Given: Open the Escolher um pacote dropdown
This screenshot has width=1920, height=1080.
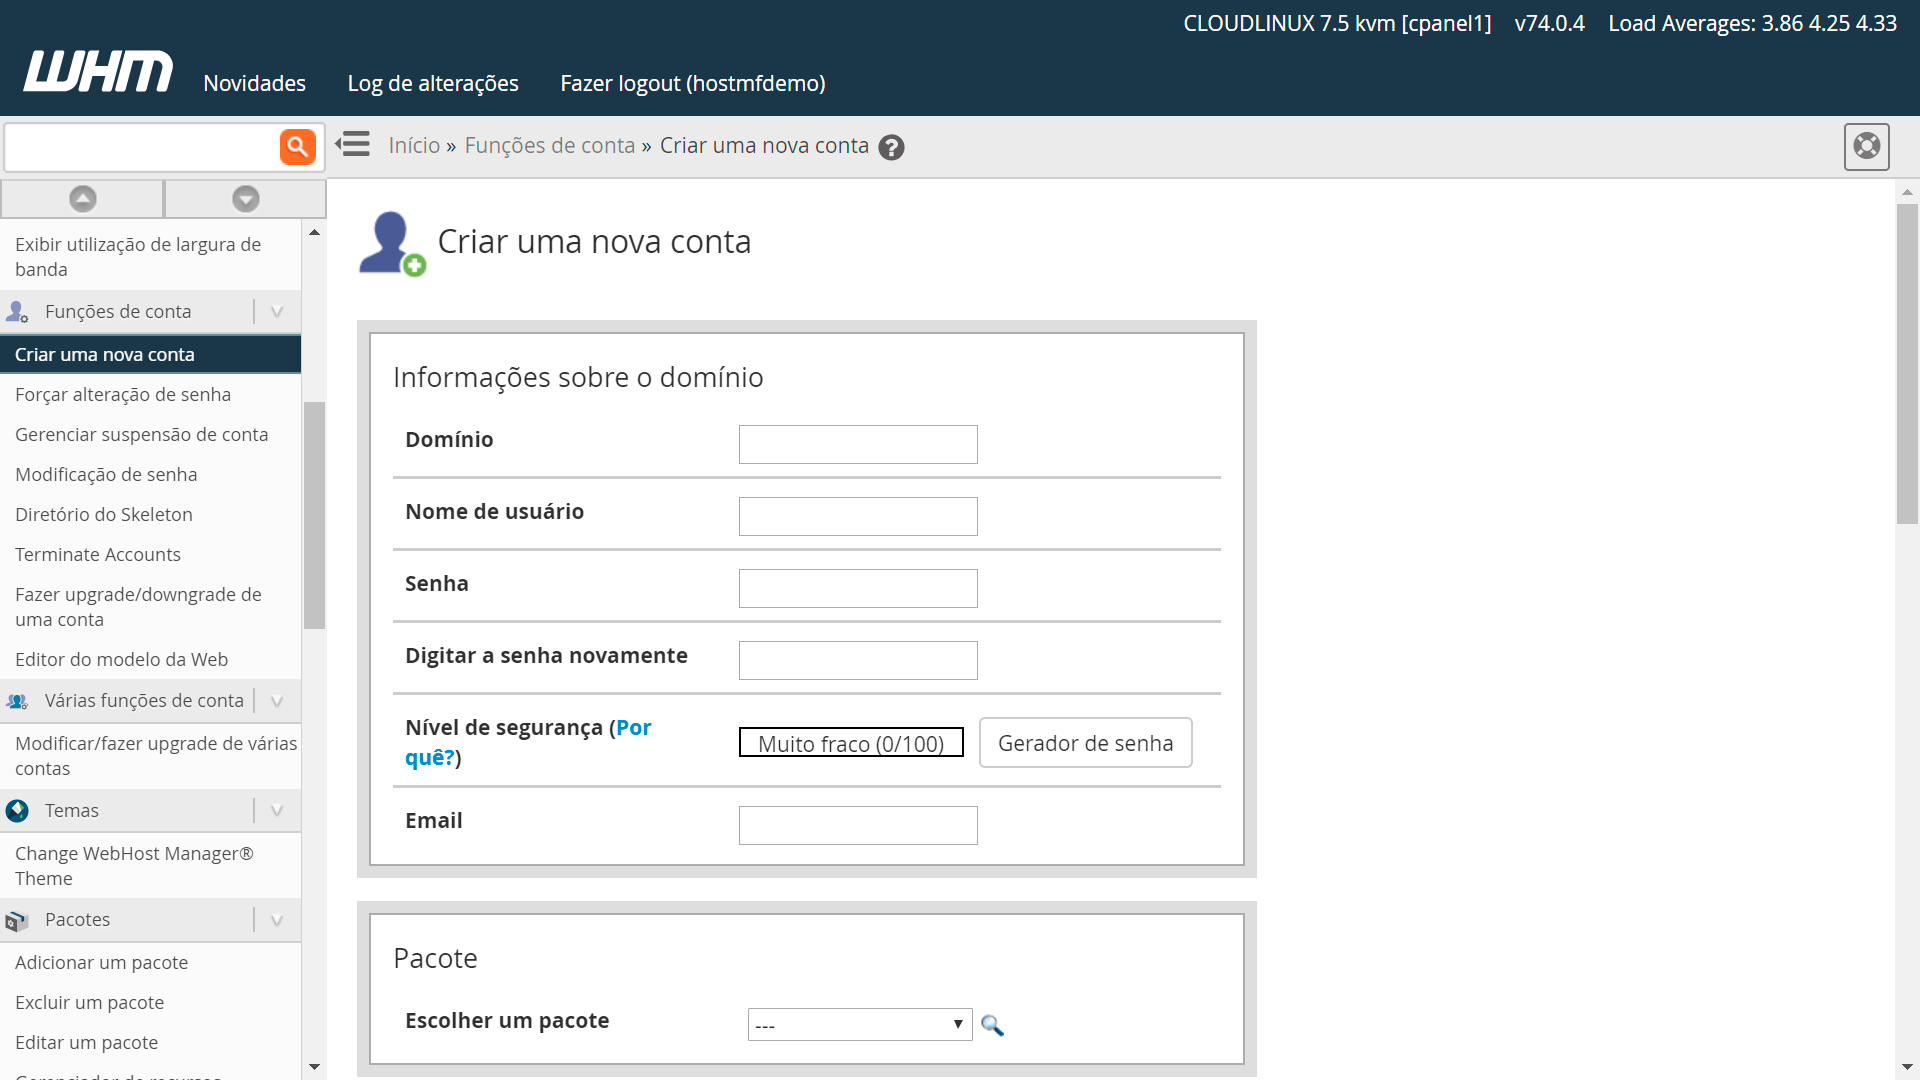Looking at the screenshot, I should point(860,1024).
